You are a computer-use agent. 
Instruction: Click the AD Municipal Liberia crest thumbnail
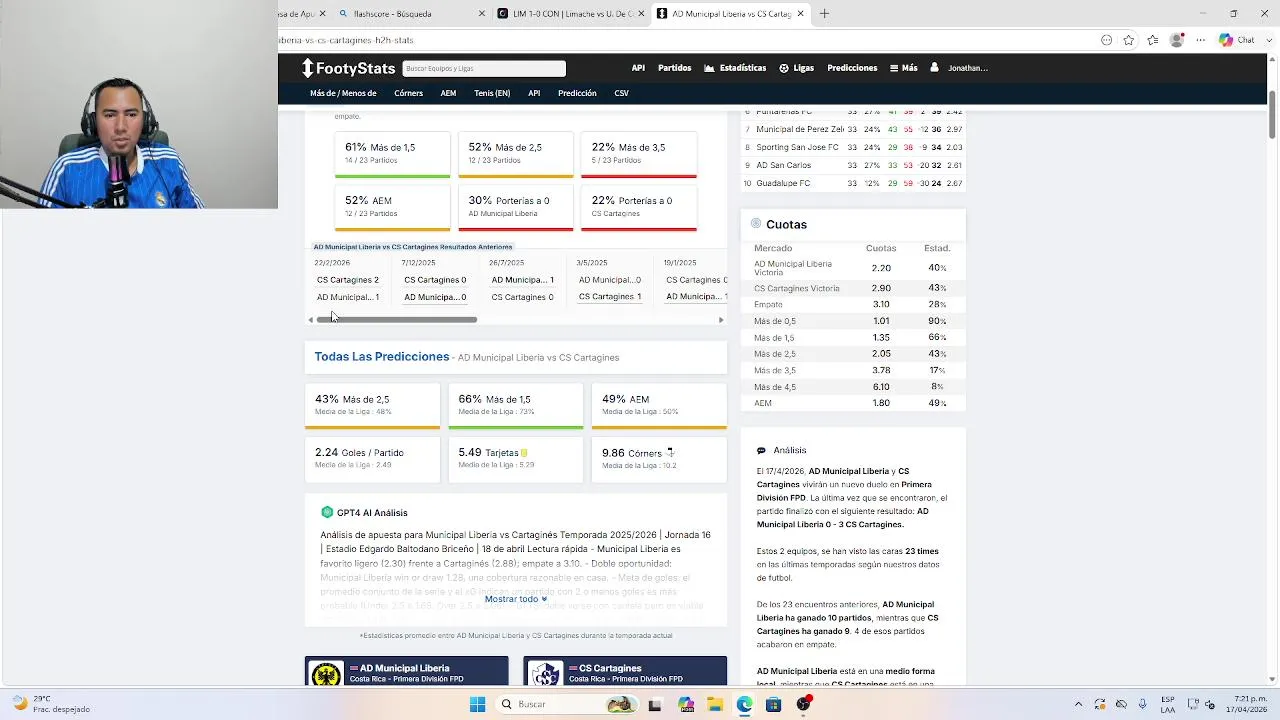326,674
